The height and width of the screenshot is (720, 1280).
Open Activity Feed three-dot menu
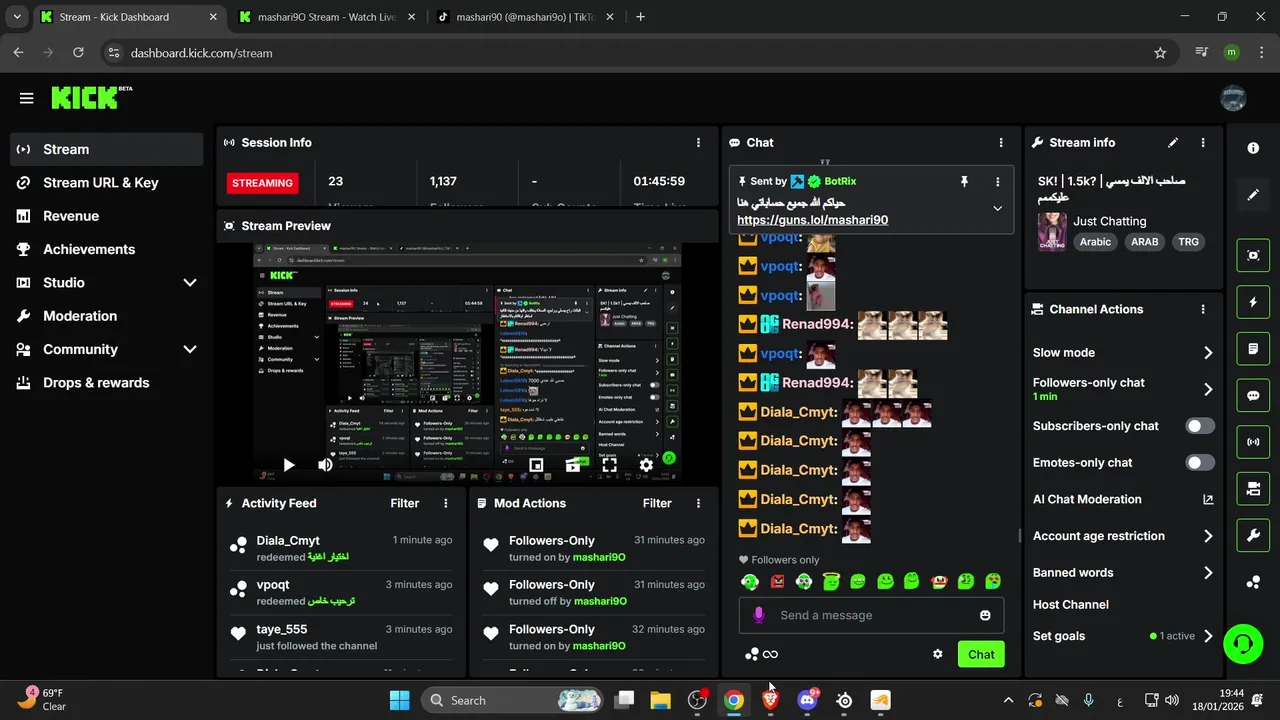click(x=446, y=503)
